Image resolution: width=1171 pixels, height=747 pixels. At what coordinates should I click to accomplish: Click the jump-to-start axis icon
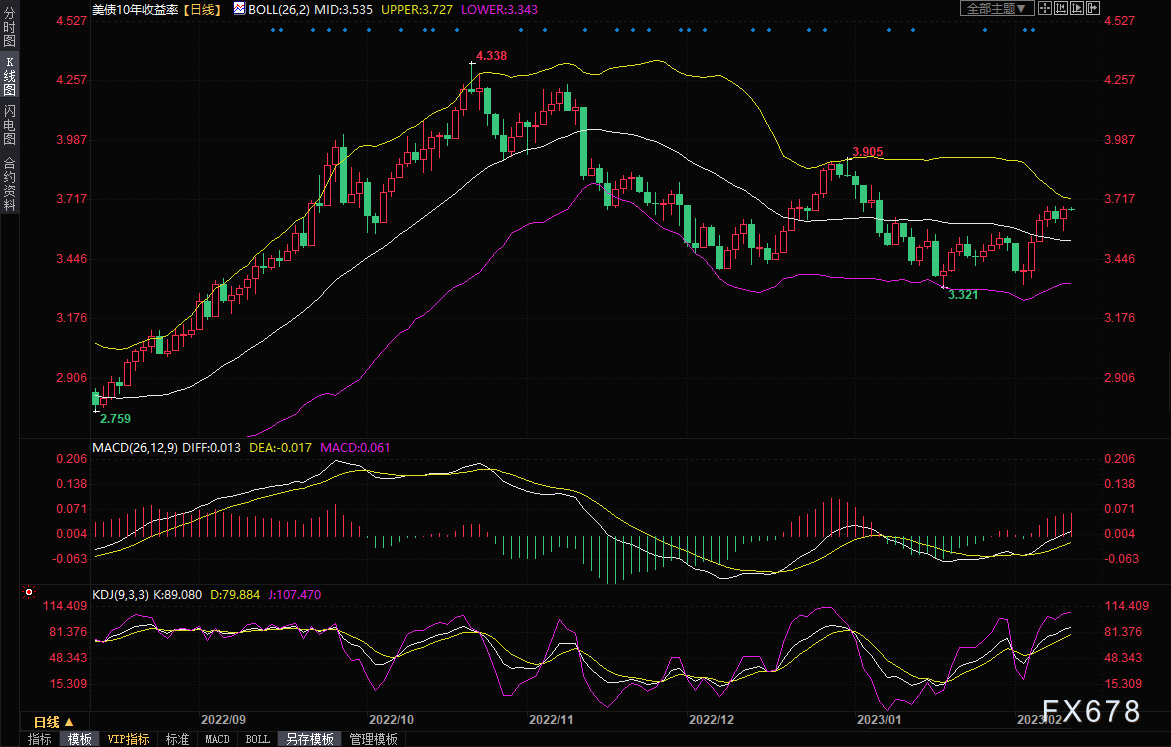click(1060, 8)
